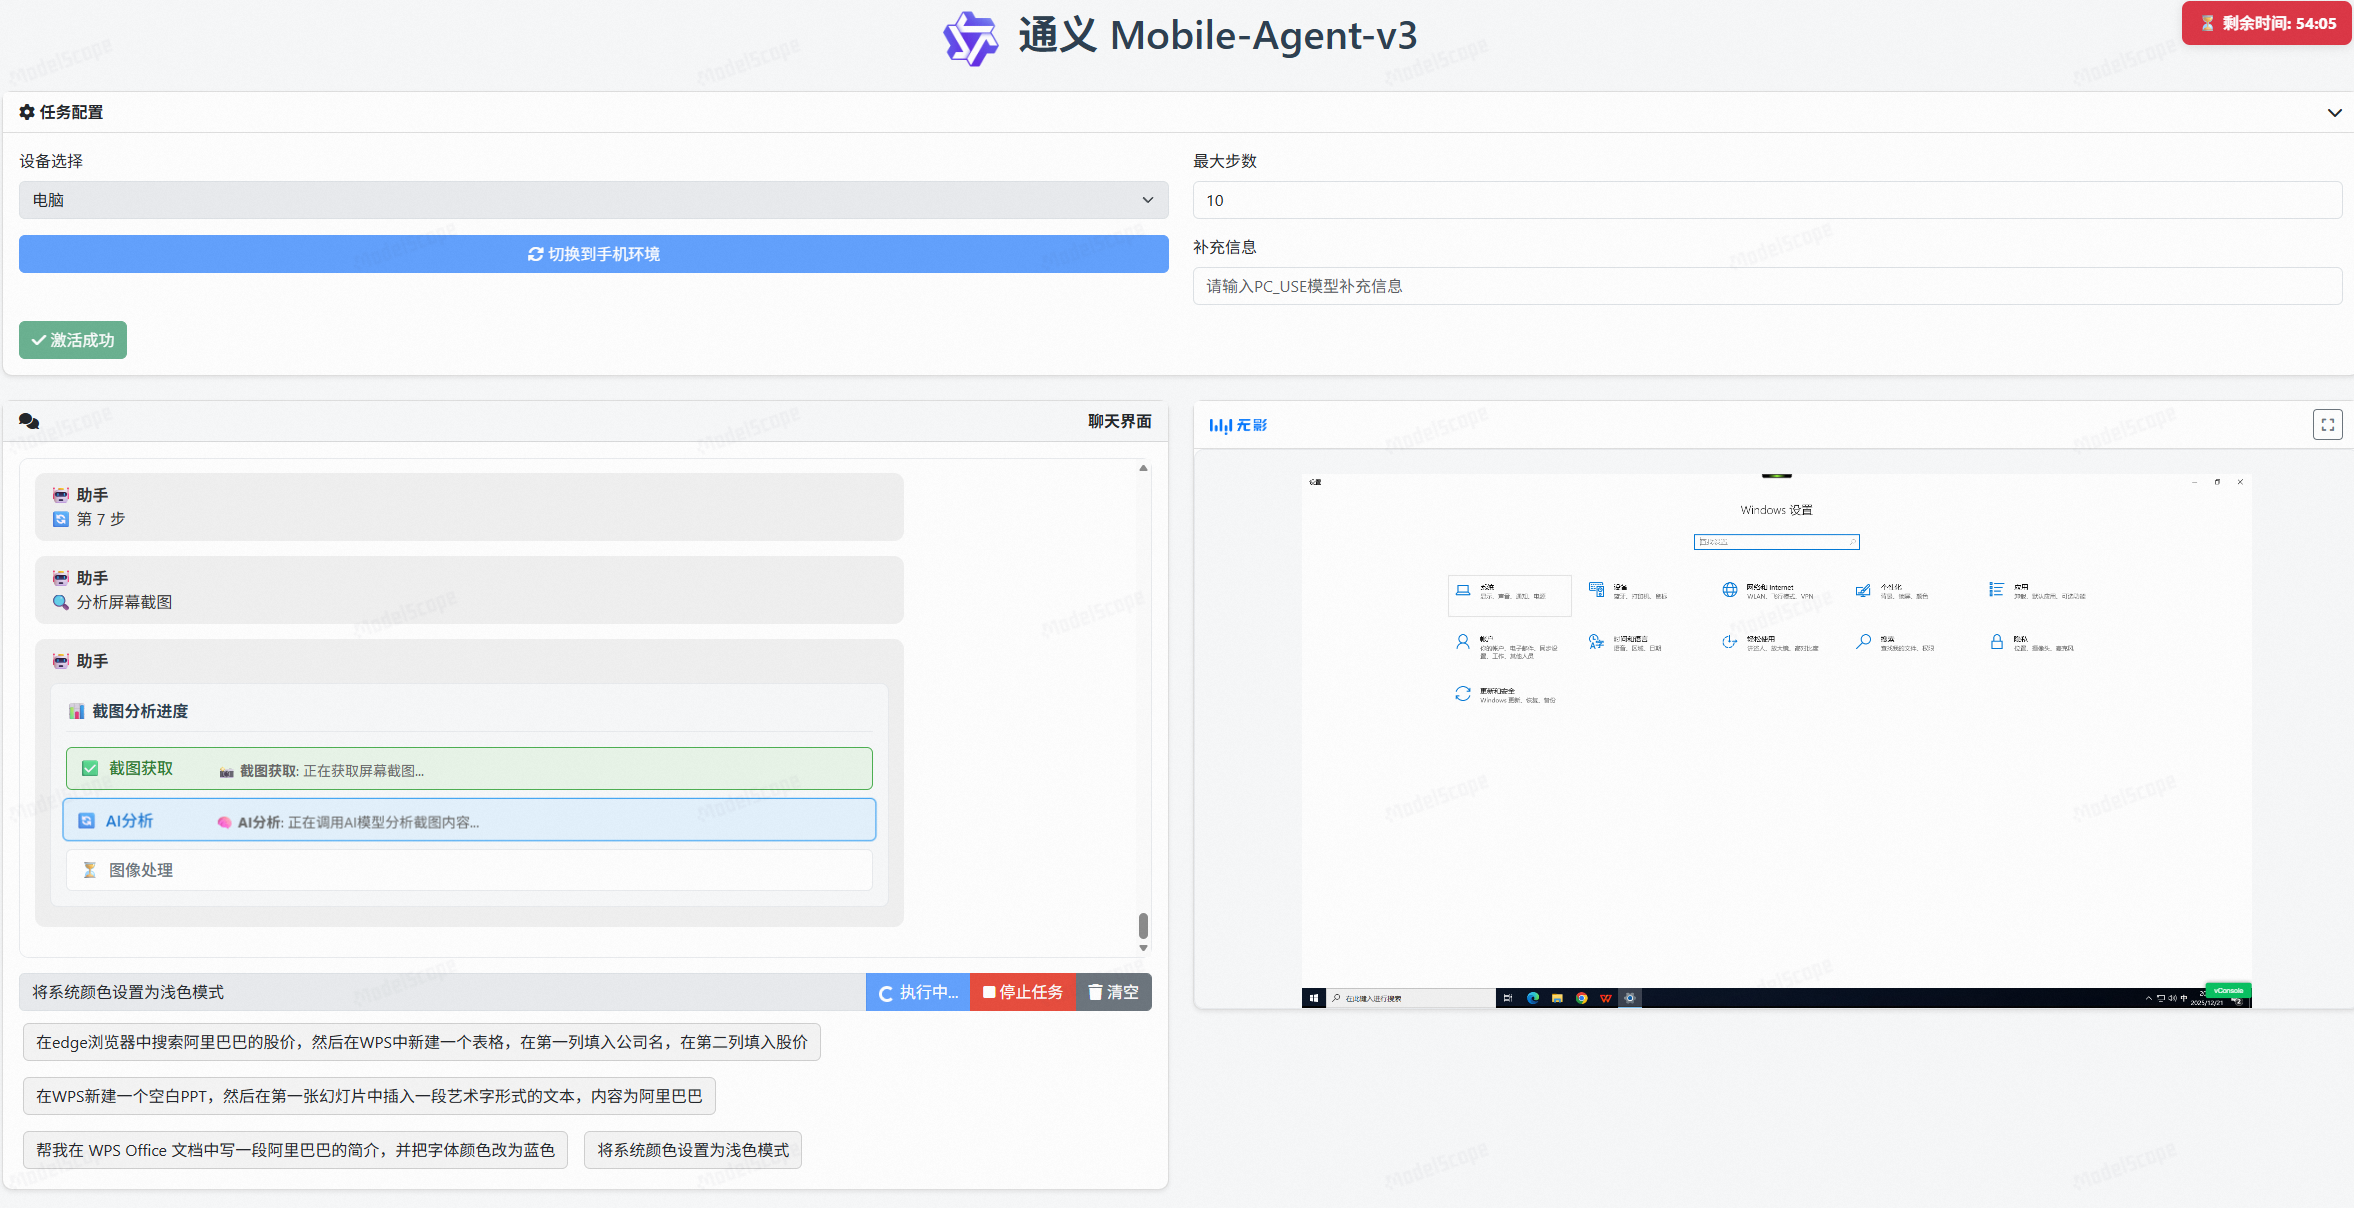Expand the 无影 remote view to fullscreen
The image size is (2354, 1208).
tap(2327, 424)
